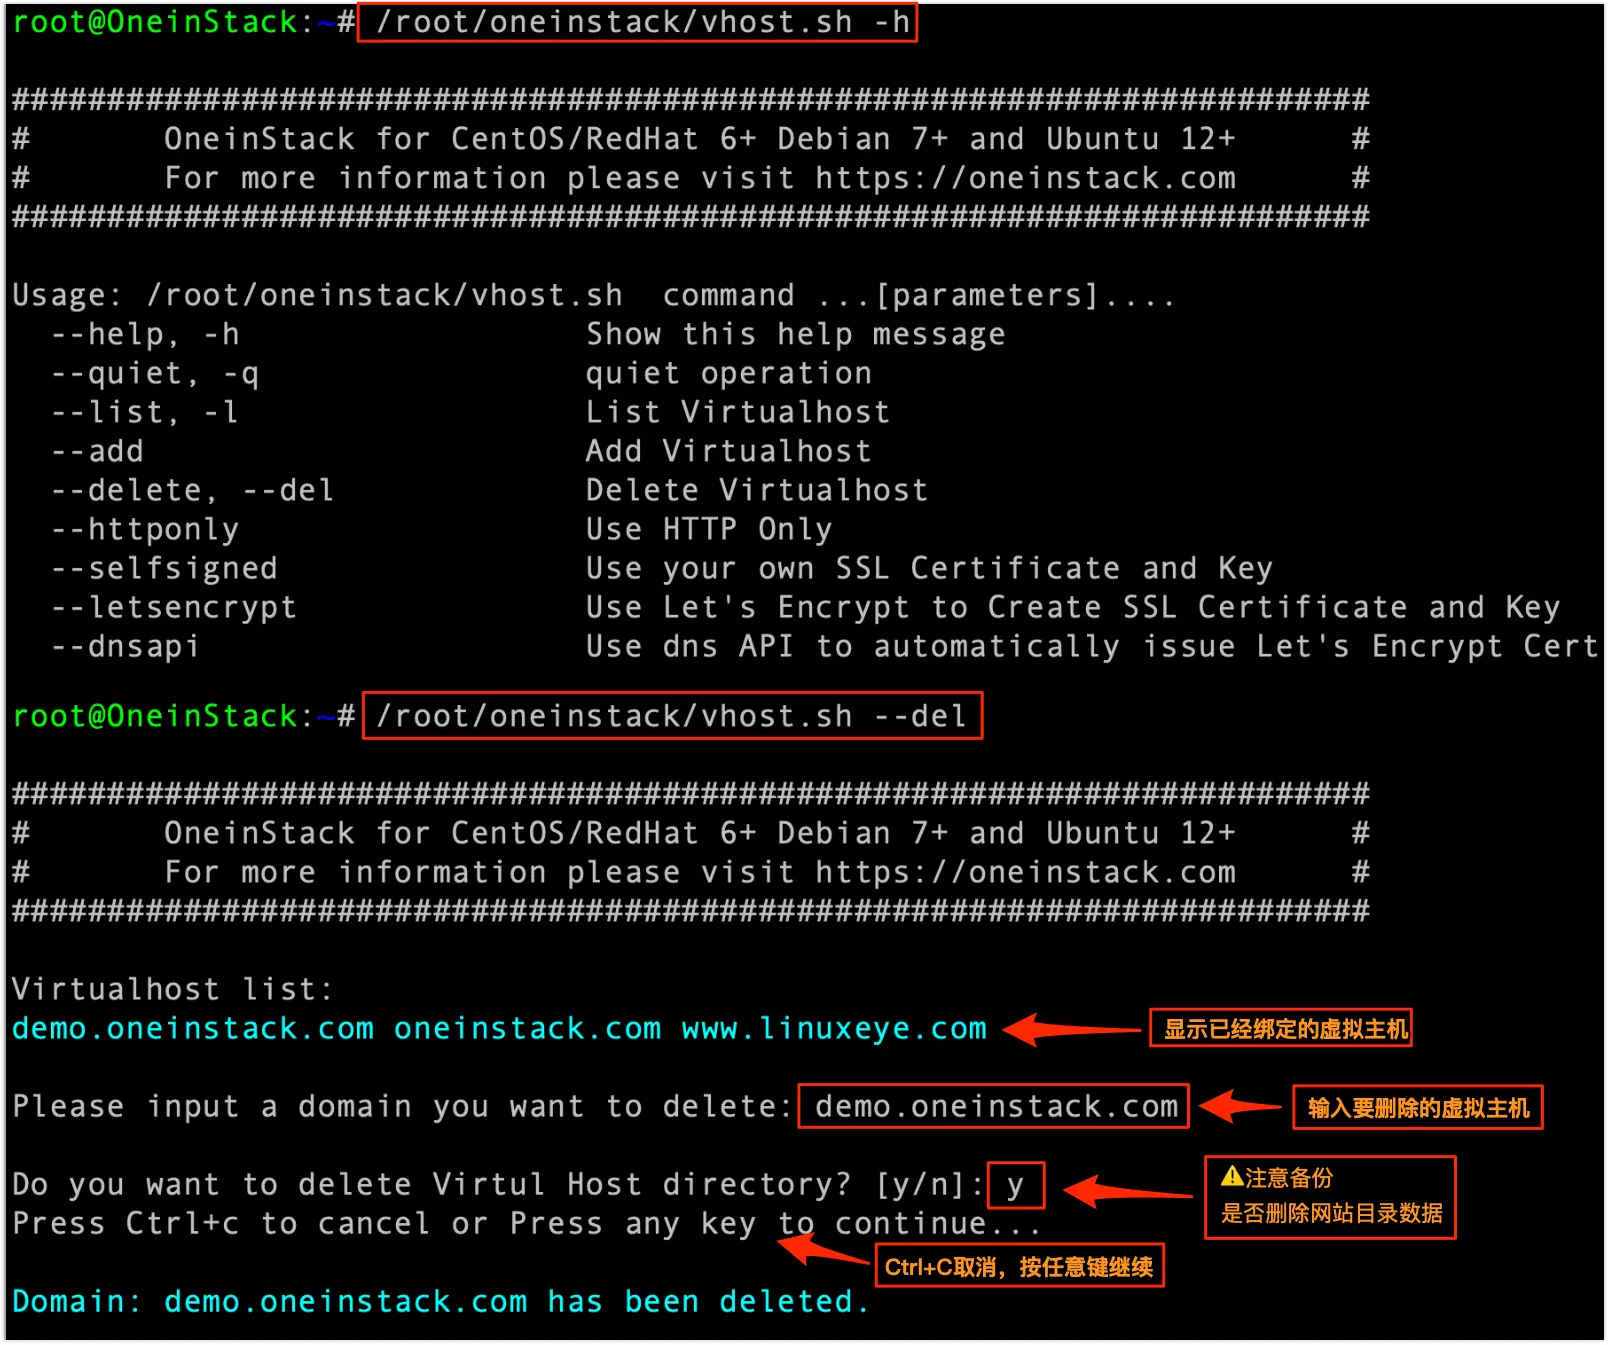Click the highlighted vhost.sh --del command
The height and width of the screenshot is (1345, 1608).
[x=672, y=716]
